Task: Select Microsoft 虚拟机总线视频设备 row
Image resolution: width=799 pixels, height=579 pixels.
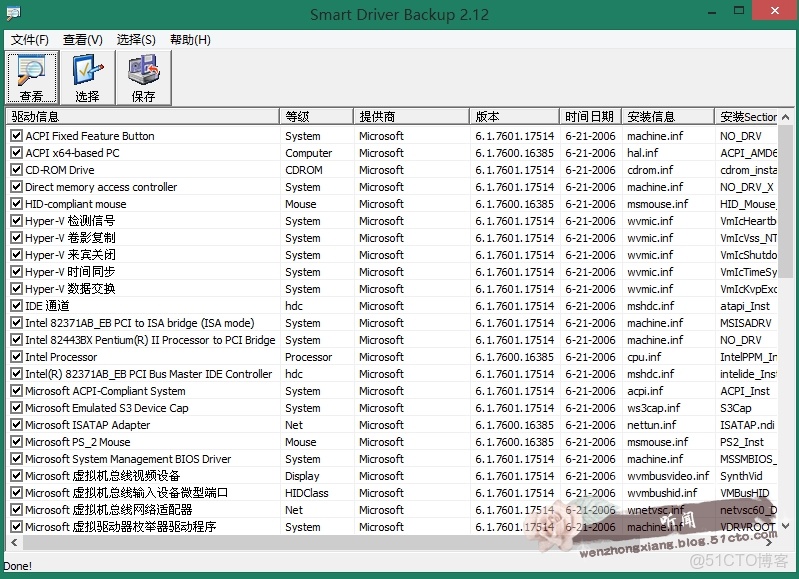Action: point(392,476)
